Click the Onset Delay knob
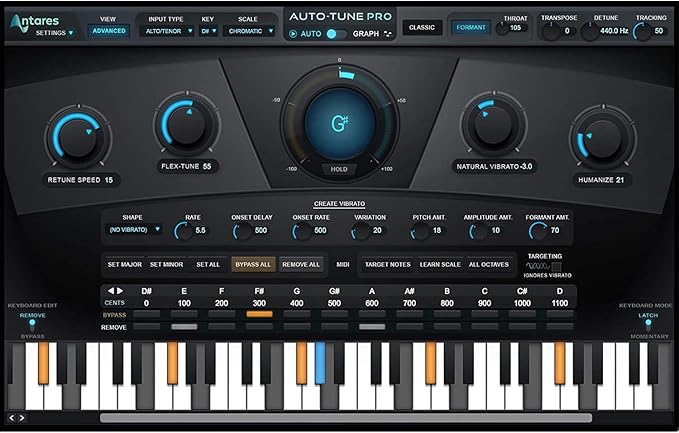The width and height of the screenshot is (679, 433). (242, 231)
